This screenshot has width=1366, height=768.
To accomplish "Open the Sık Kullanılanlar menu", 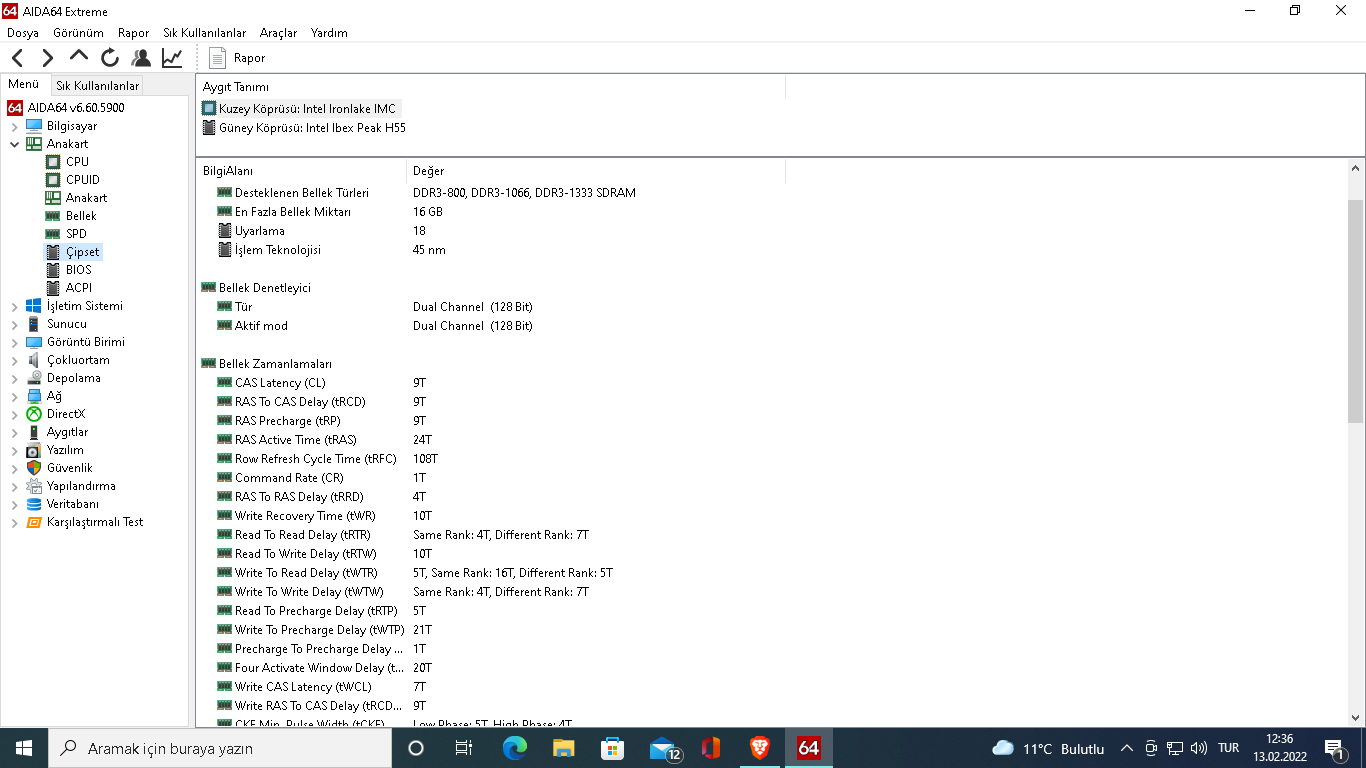I will (204, 33).
